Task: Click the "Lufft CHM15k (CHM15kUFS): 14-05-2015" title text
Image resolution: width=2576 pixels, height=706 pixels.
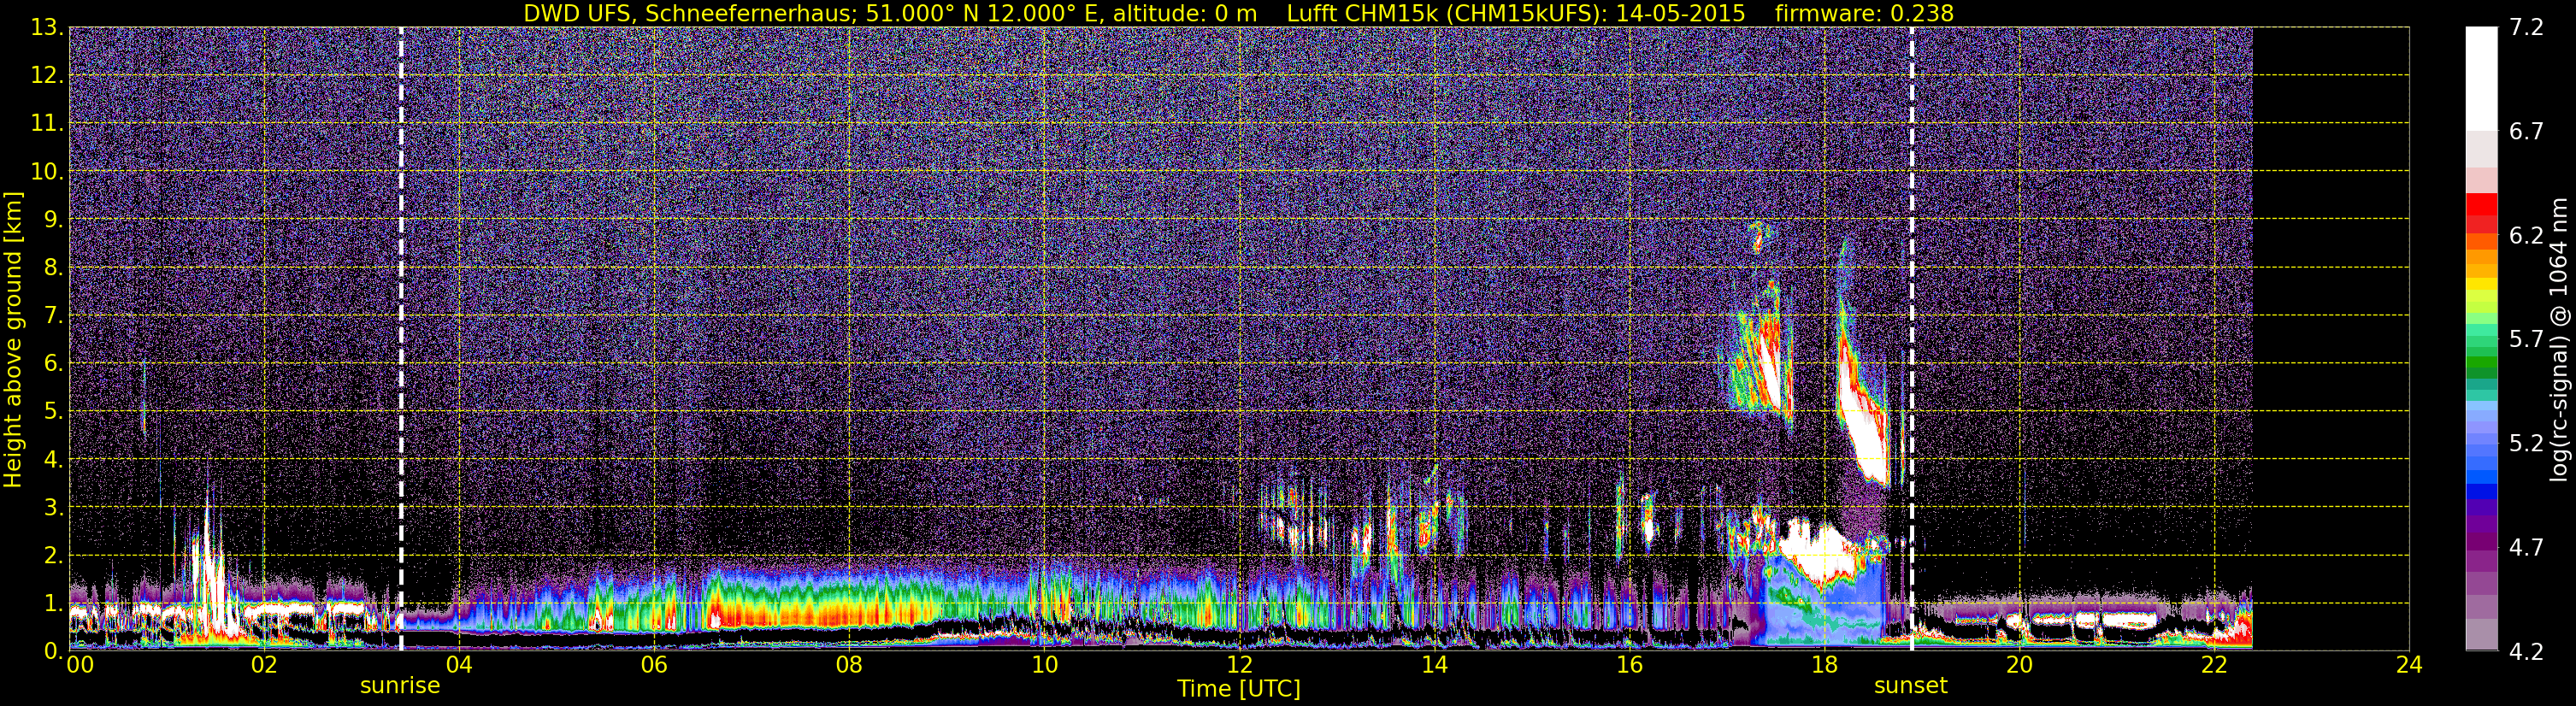Action: [1516, 13]
